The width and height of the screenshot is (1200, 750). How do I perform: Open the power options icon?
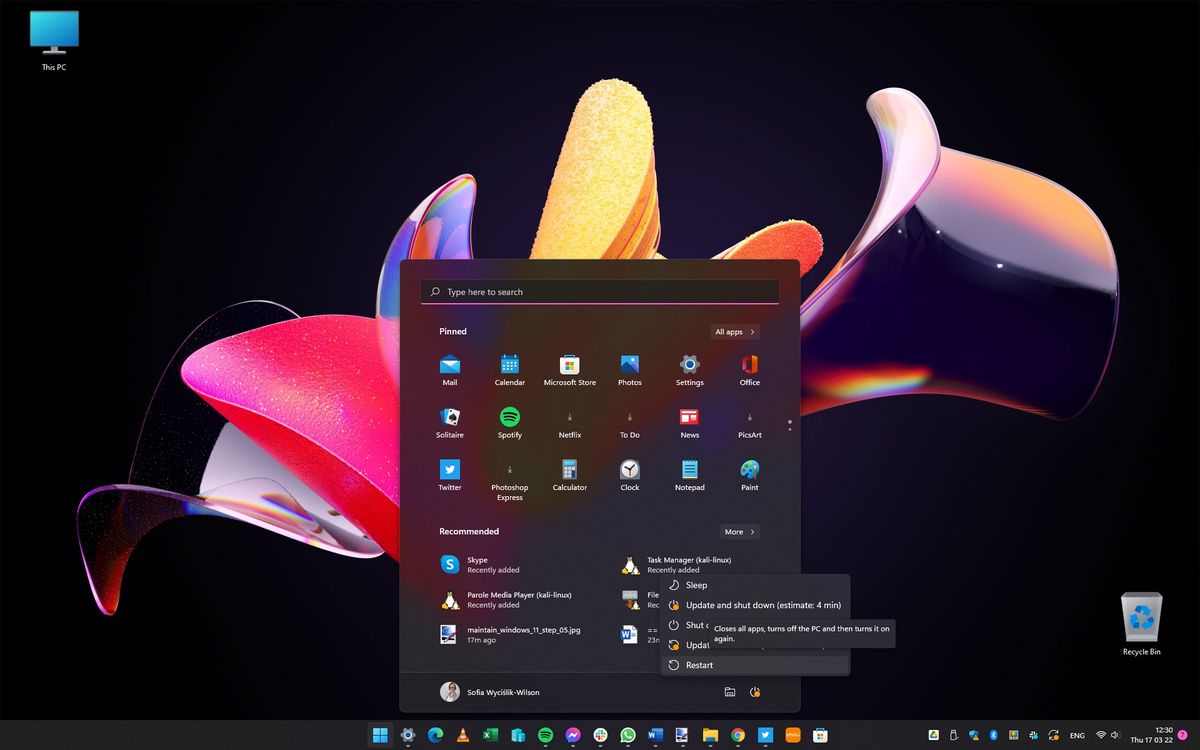click(757, 691)
